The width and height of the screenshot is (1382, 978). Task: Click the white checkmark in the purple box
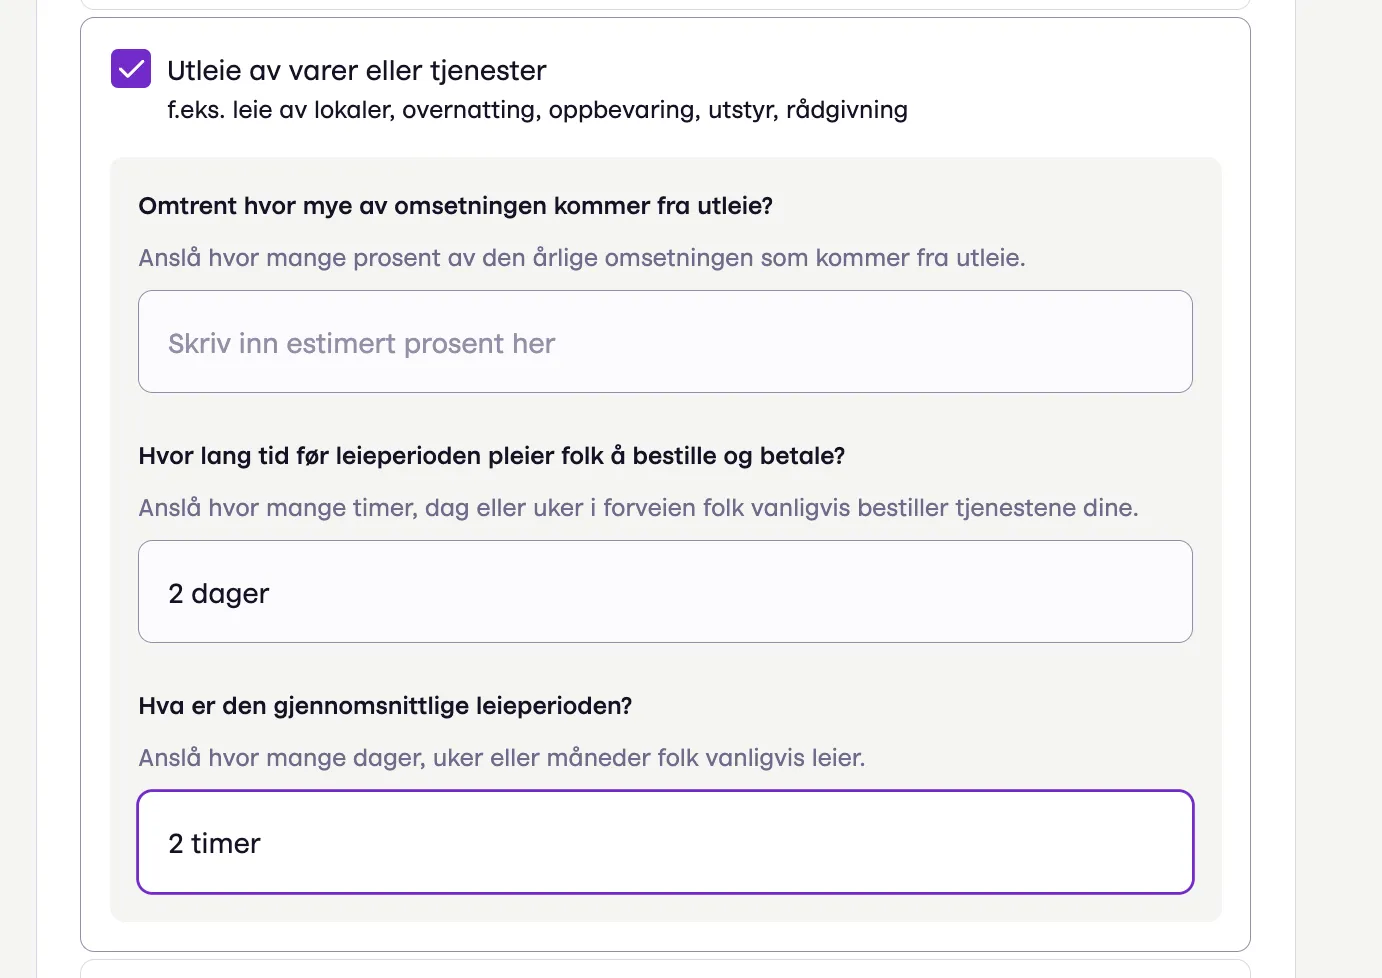[x=131, y=69]
